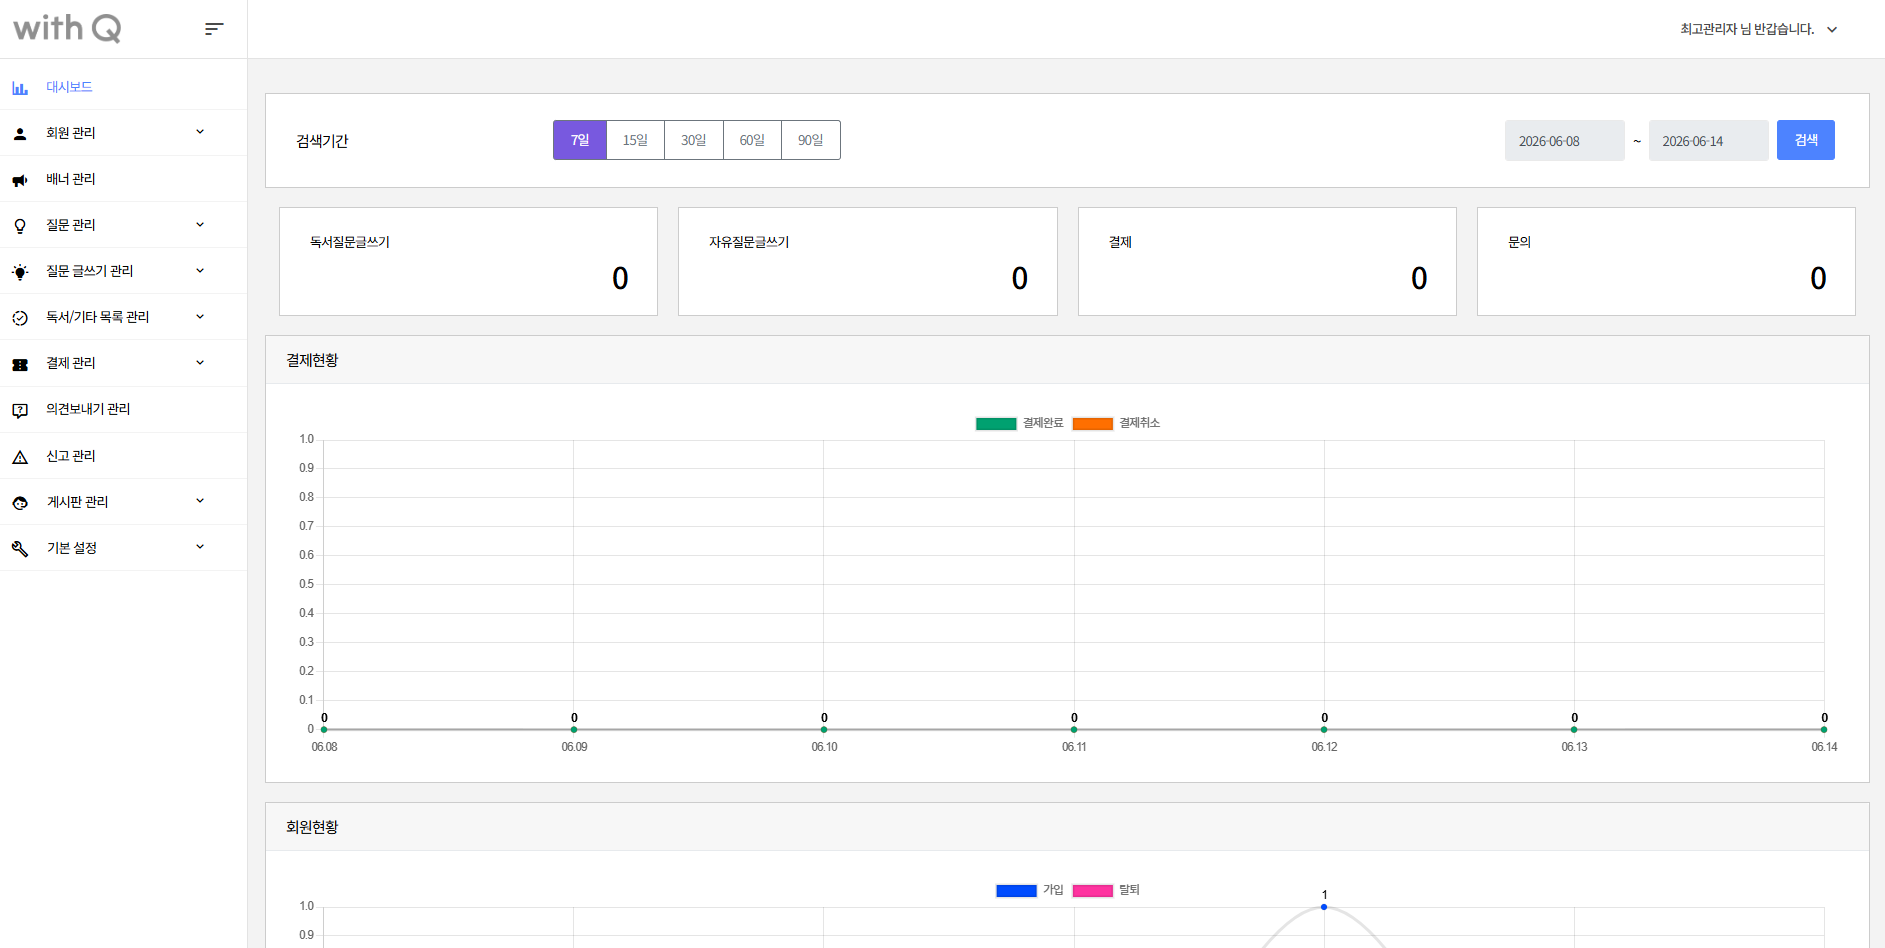Select the 15일 period option
Image resolution: width=1885 pixels, height=948 pixels.
click(635, 140)
